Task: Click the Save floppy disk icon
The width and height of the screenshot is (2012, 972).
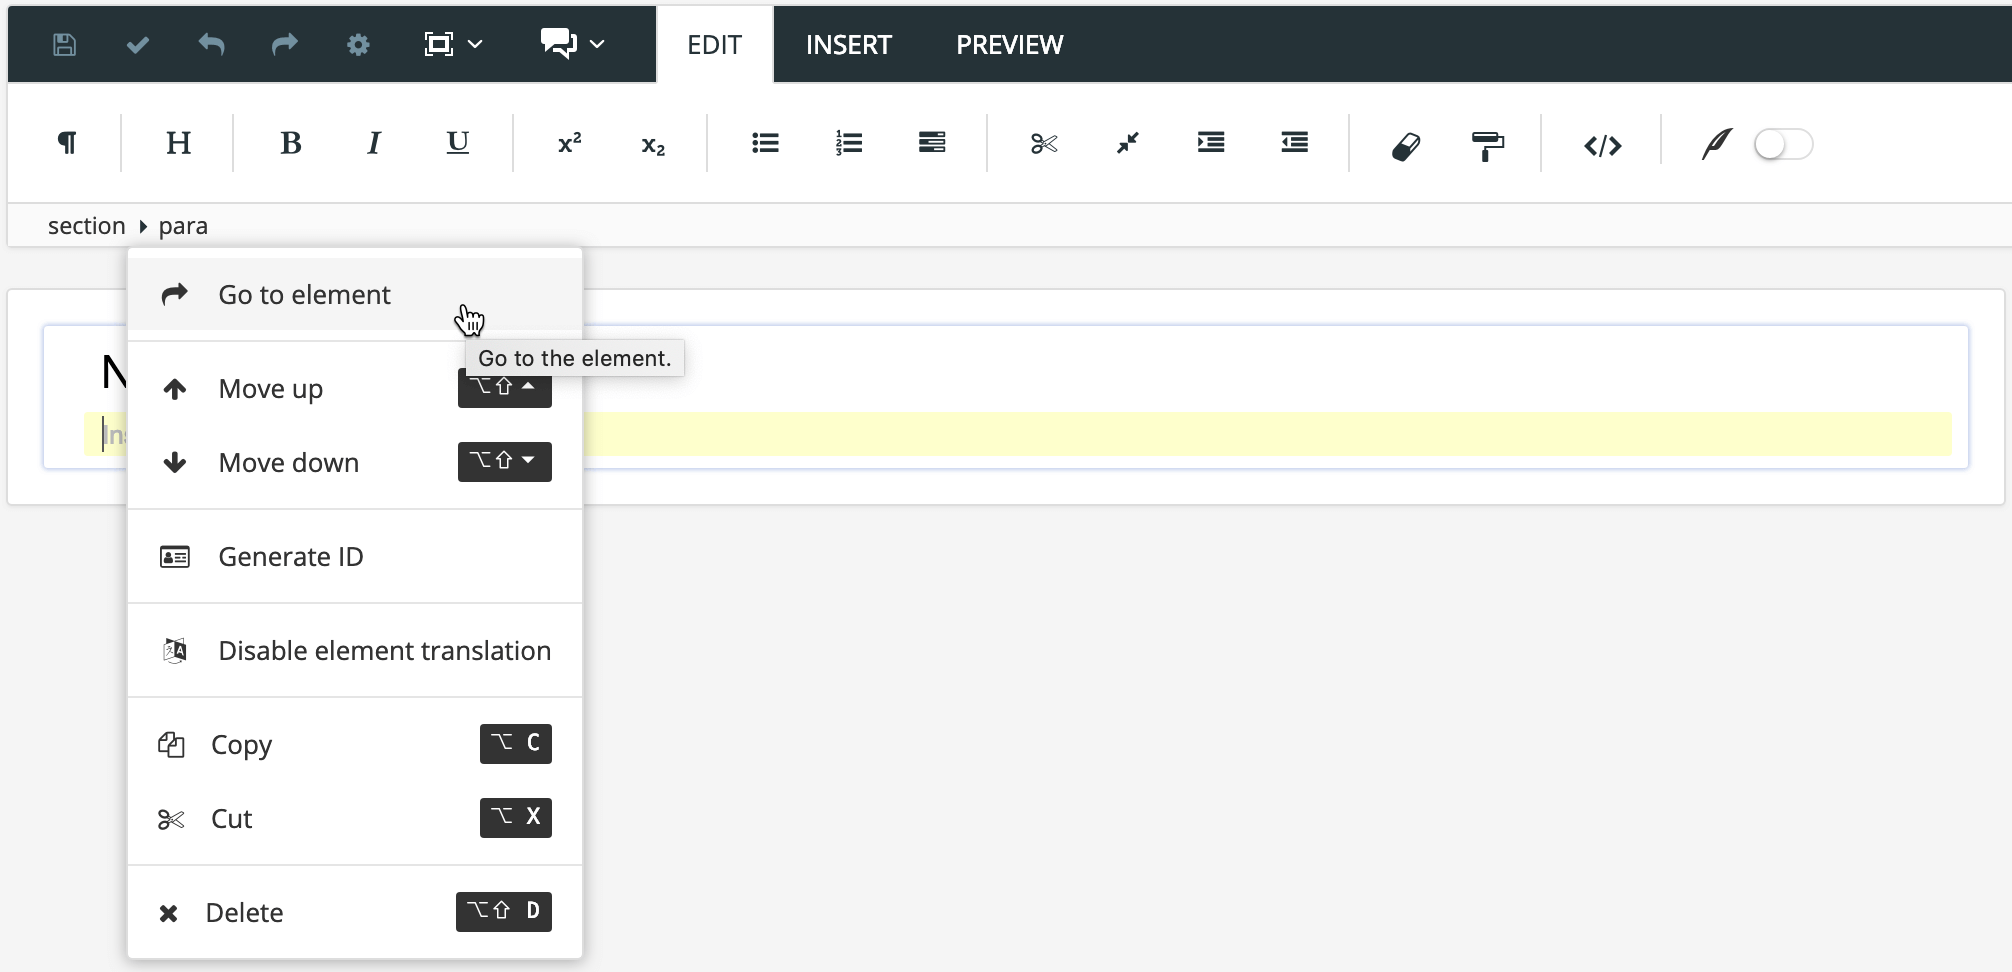Action: [x=65, y=45]
